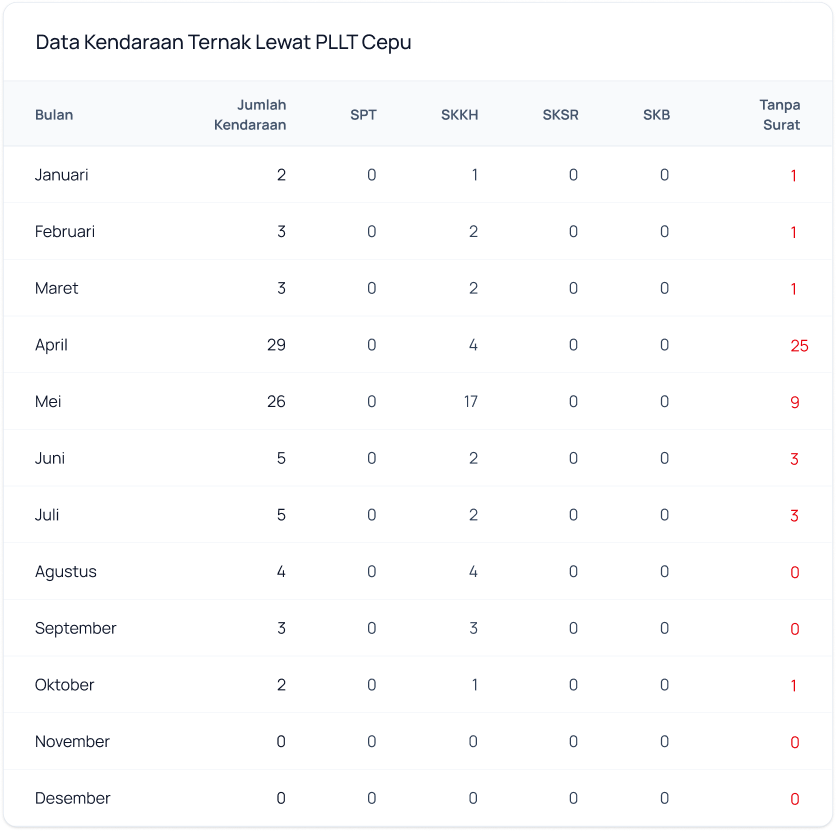Click the Januari row label
Screen dimensions: 836x831
62,175
